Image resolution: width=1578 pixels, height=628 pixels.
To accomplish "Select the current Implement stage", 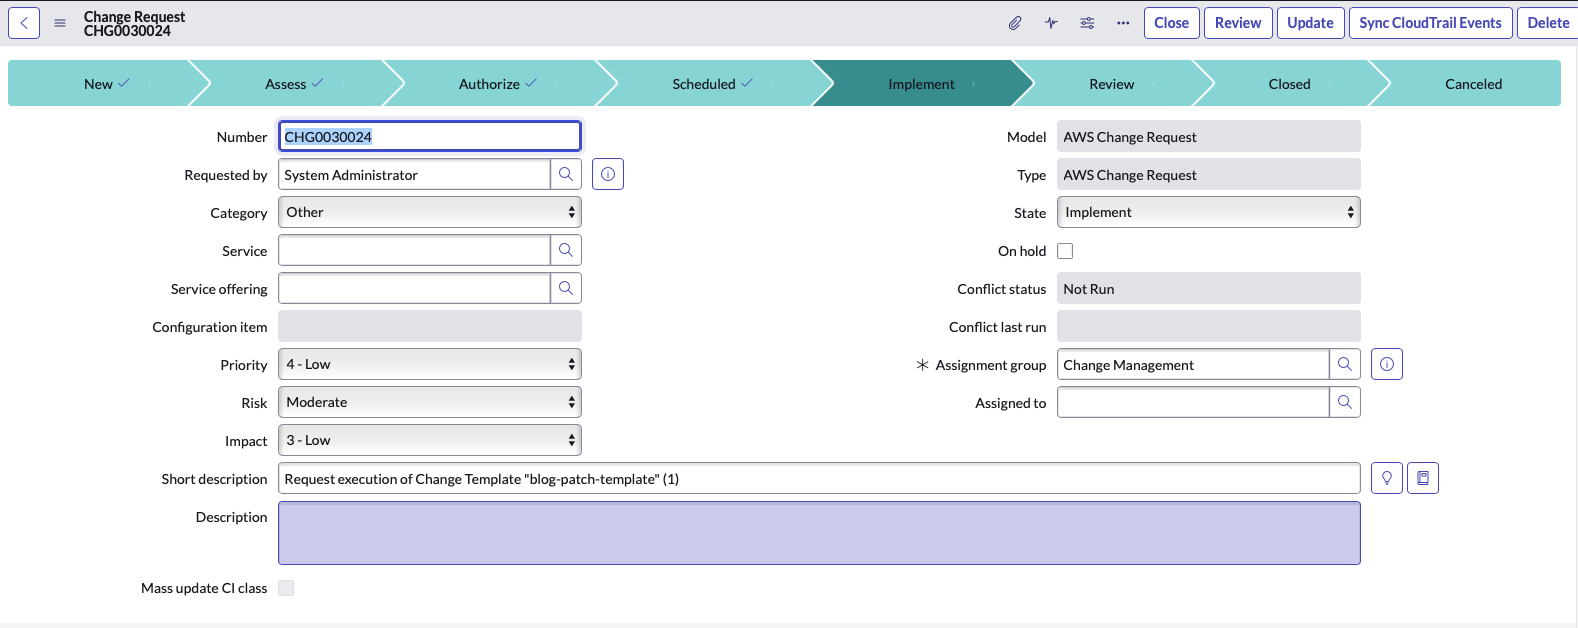I will point(921,84).
